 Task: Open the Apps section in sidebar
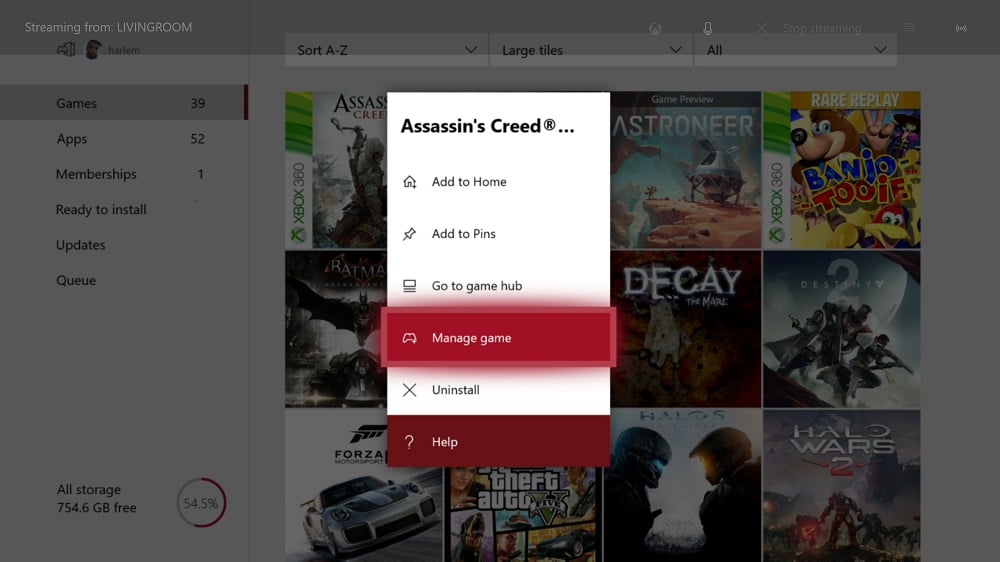(x=72, y=139)
